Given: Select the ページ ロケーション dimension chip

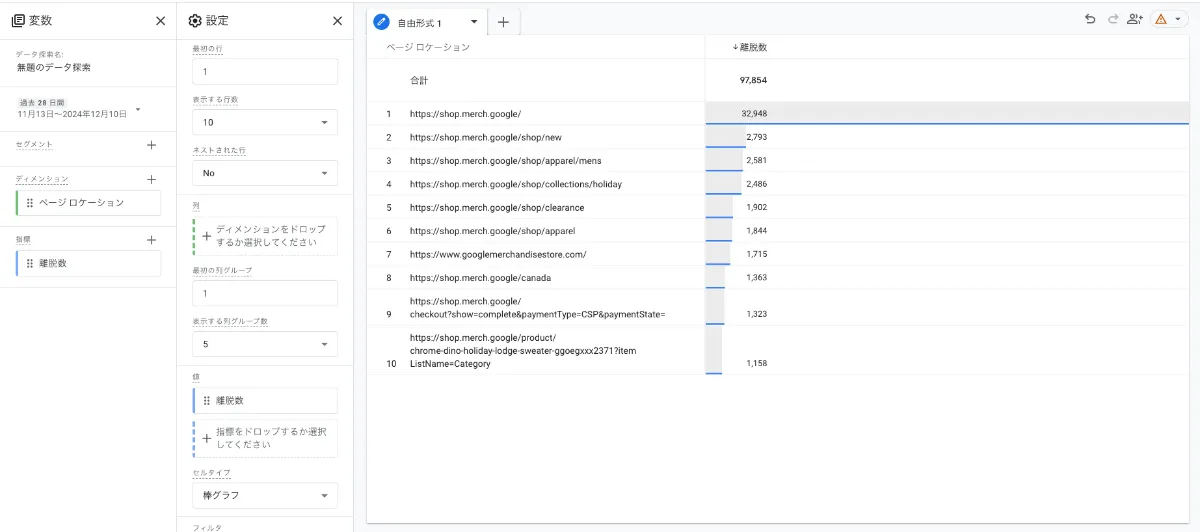Looking at the screenshot, I should click(89, 203).
